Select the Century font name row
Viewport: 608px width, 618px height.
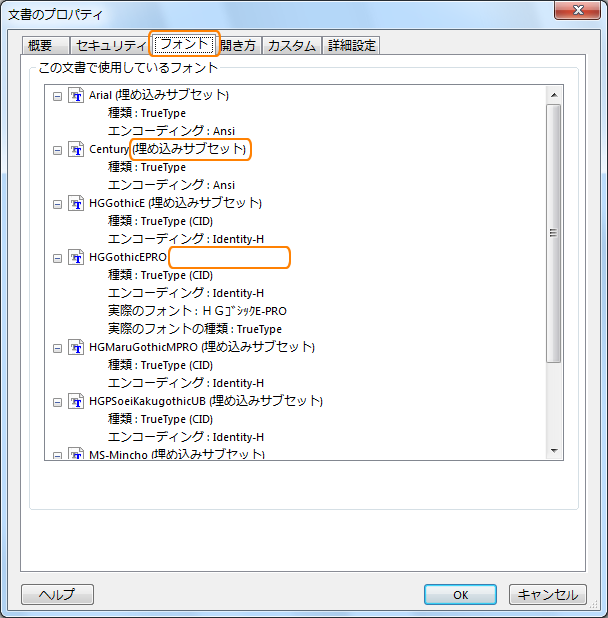(167, 149)
